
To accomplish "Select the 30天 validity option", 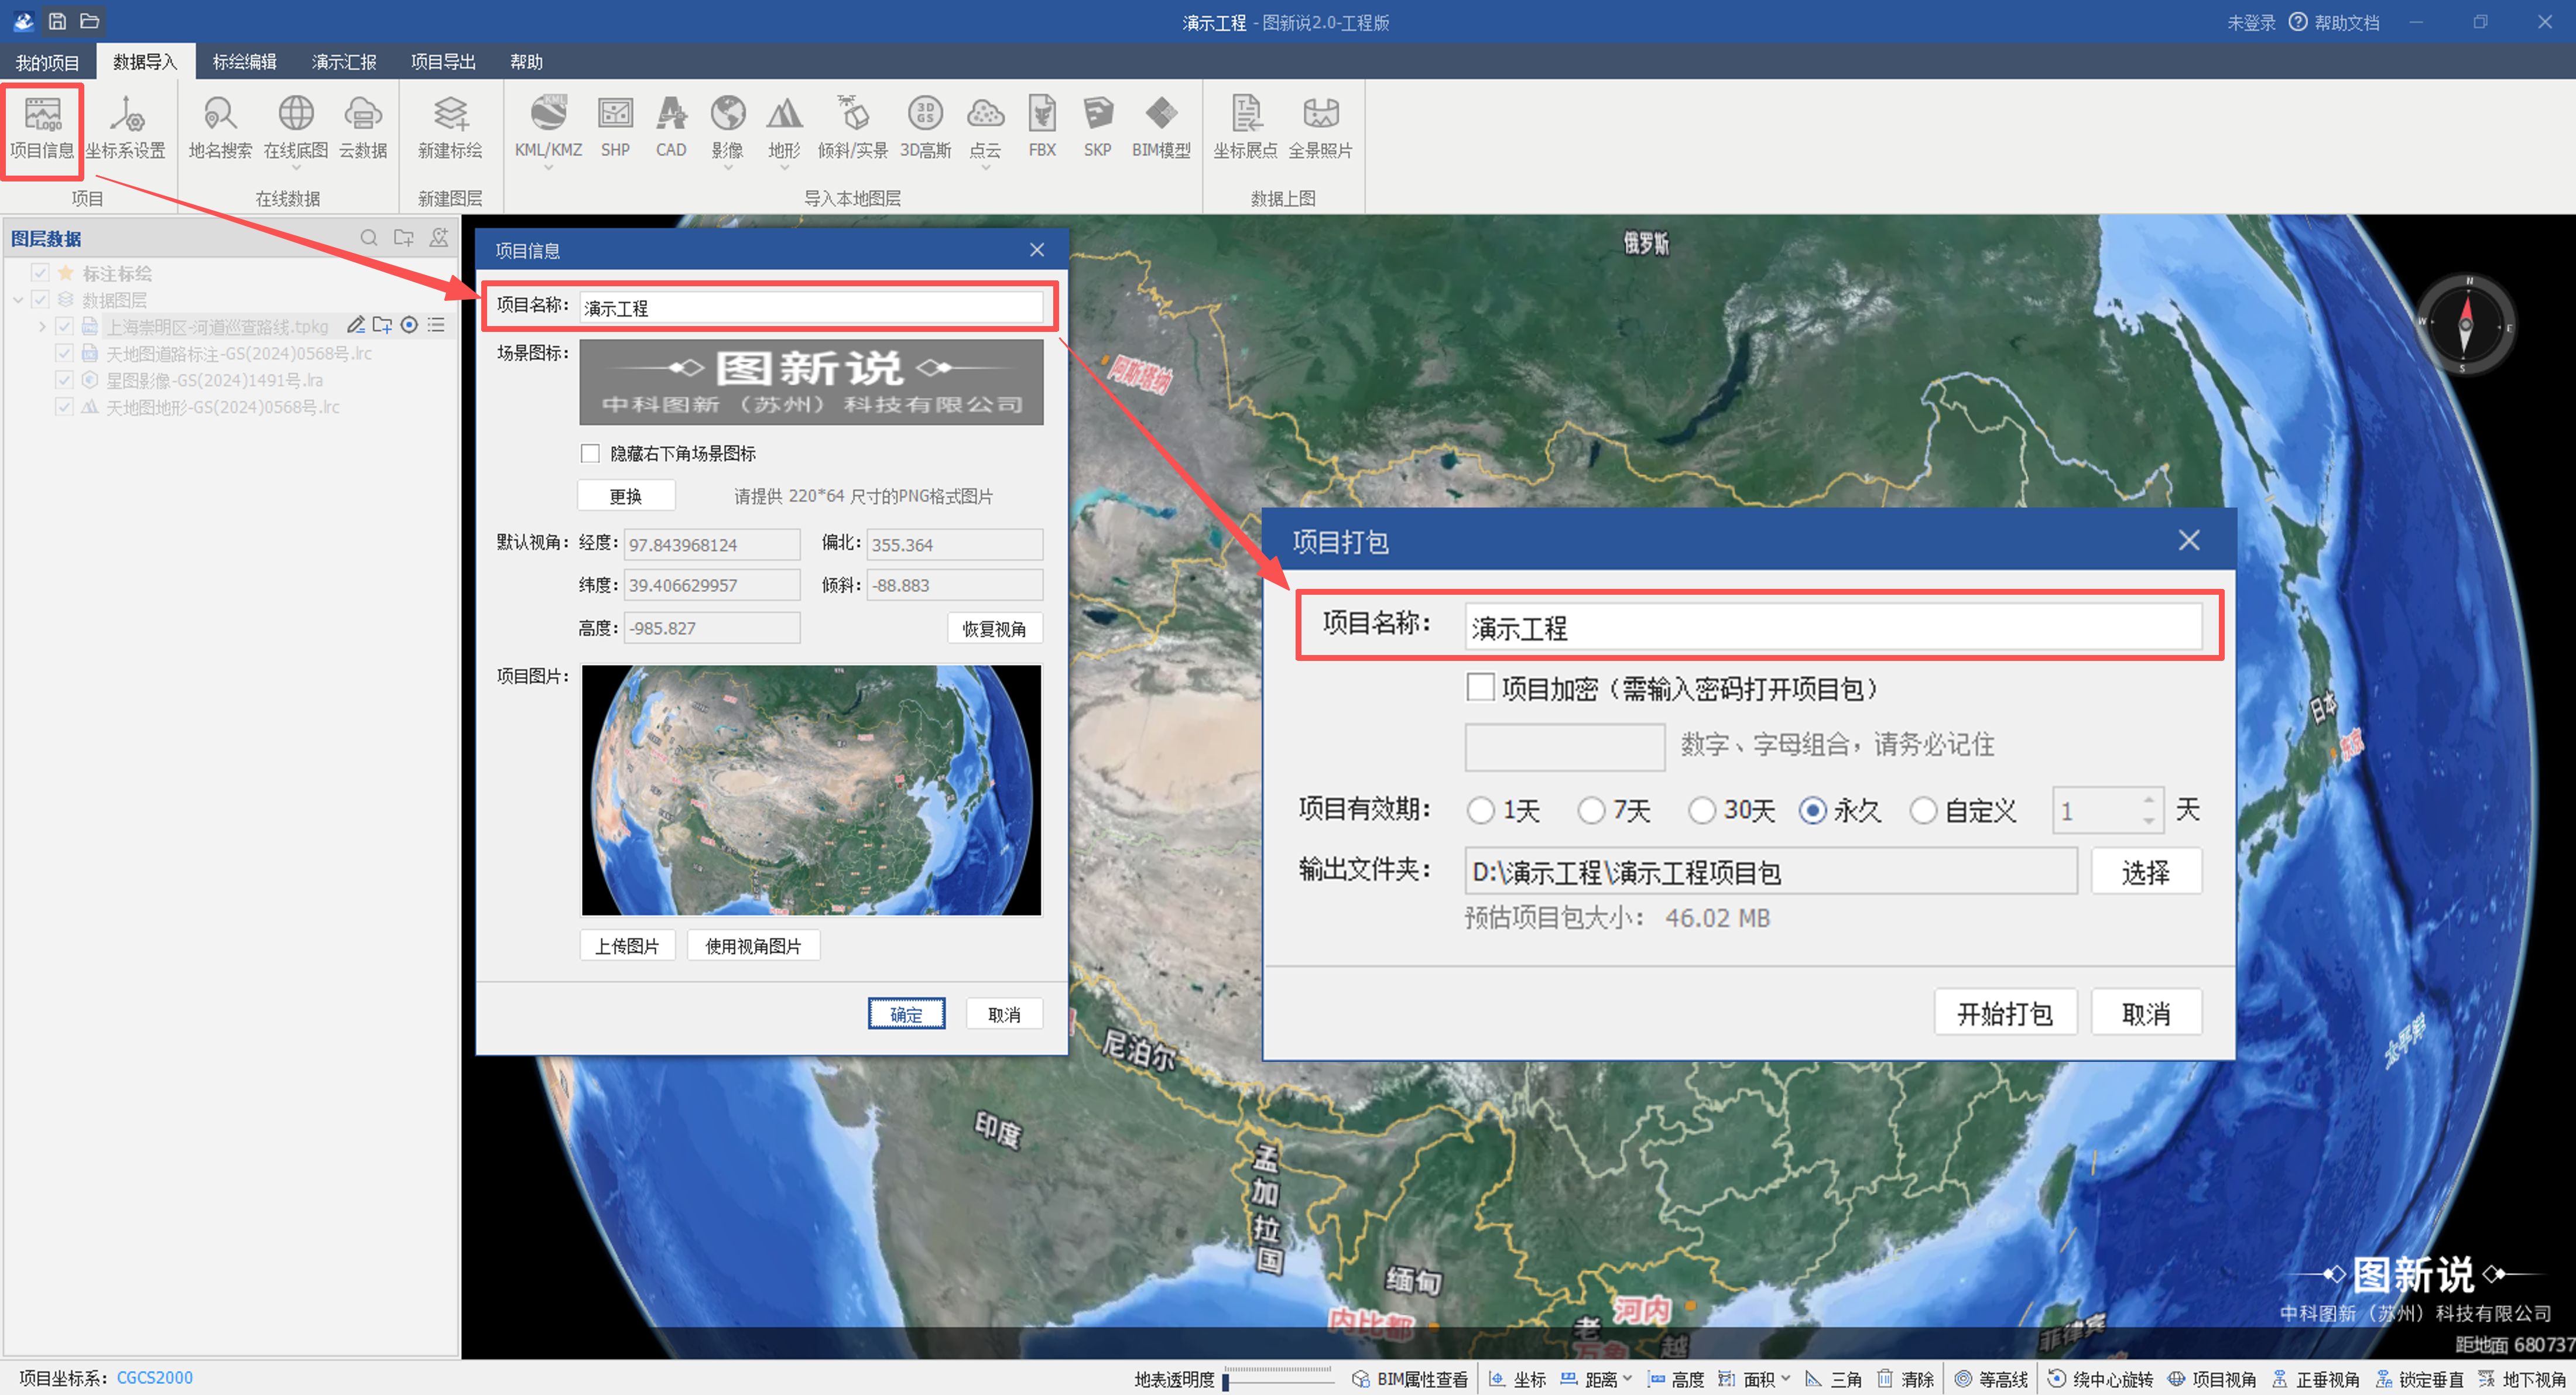I will tap(1702, 810).
